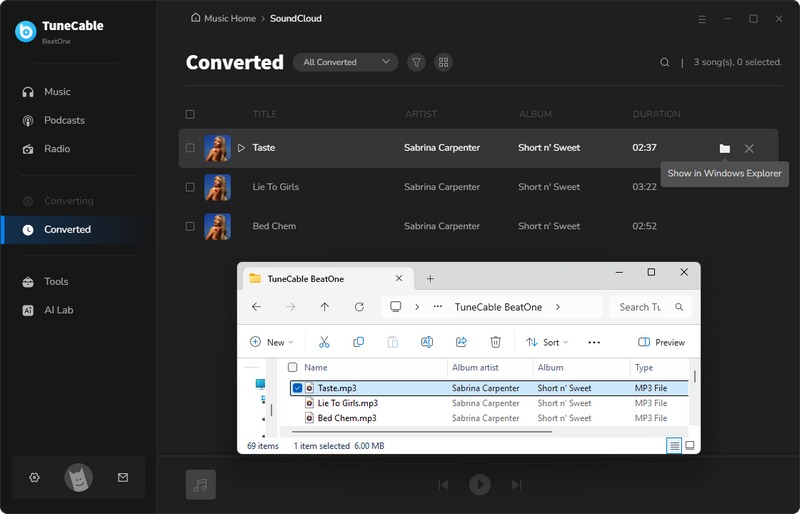Switch Explorer to details view icon
800x514 pixels.
pos(674,446)
